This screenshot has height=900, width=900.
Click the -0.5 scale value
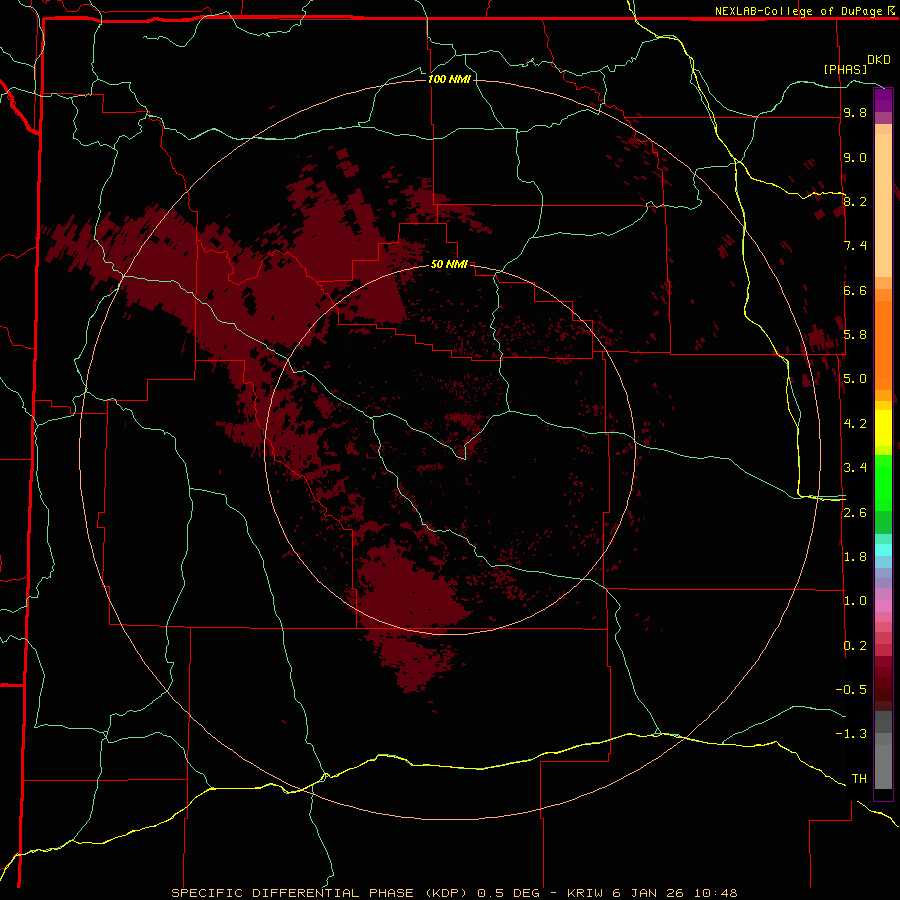coord(851,690)
